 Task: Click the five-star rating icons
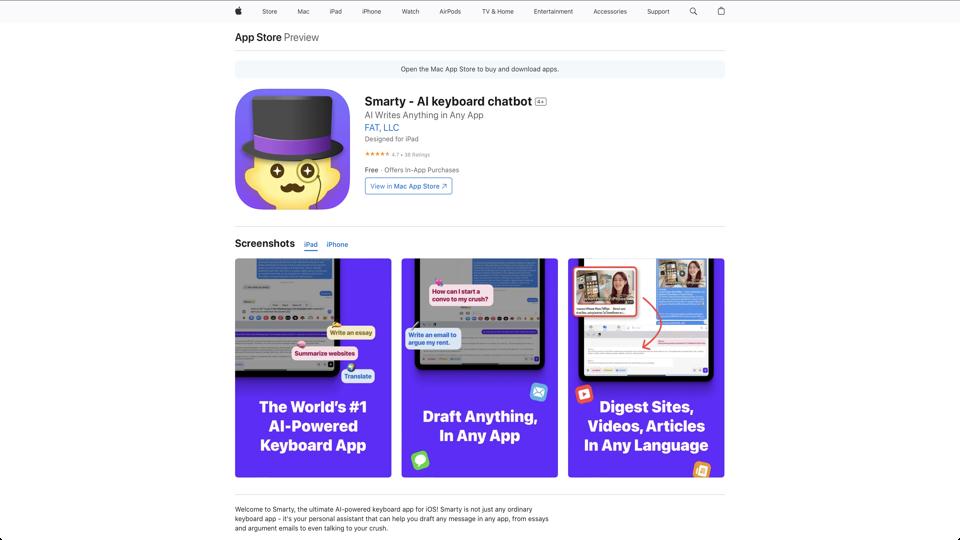pos(377,154)
